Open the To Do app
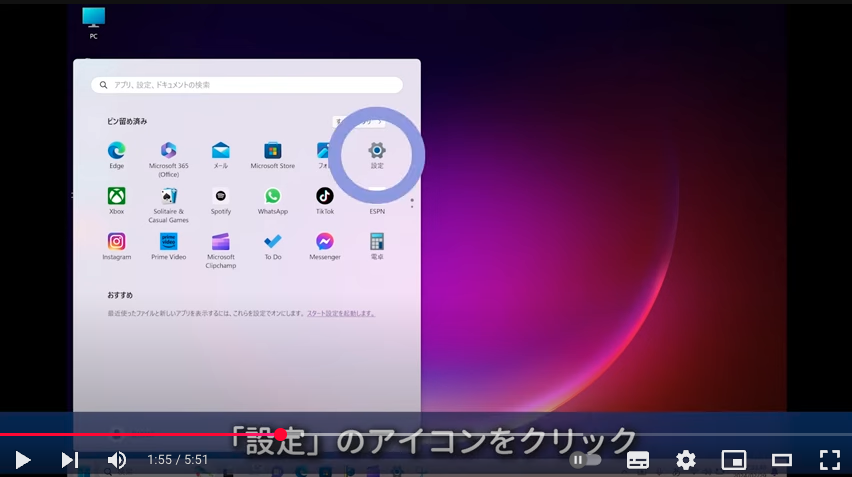852x477 pixels. (x=273, y=246)
